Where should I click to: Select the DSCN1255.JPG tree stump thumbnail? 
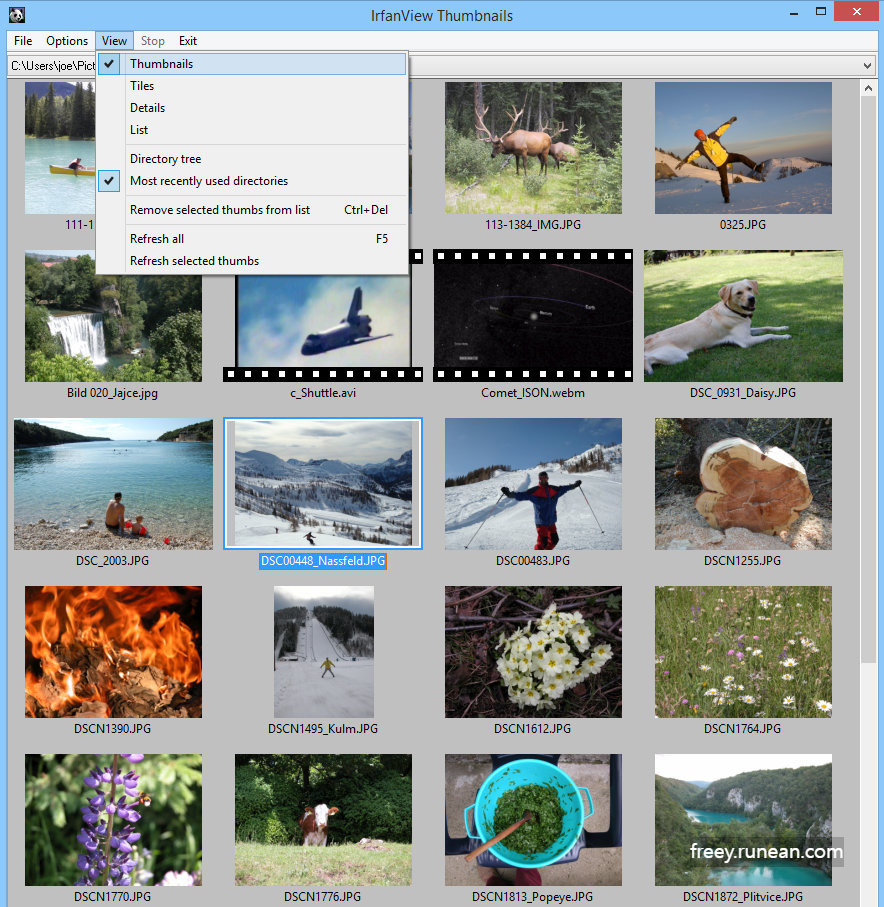click(743, 484)
